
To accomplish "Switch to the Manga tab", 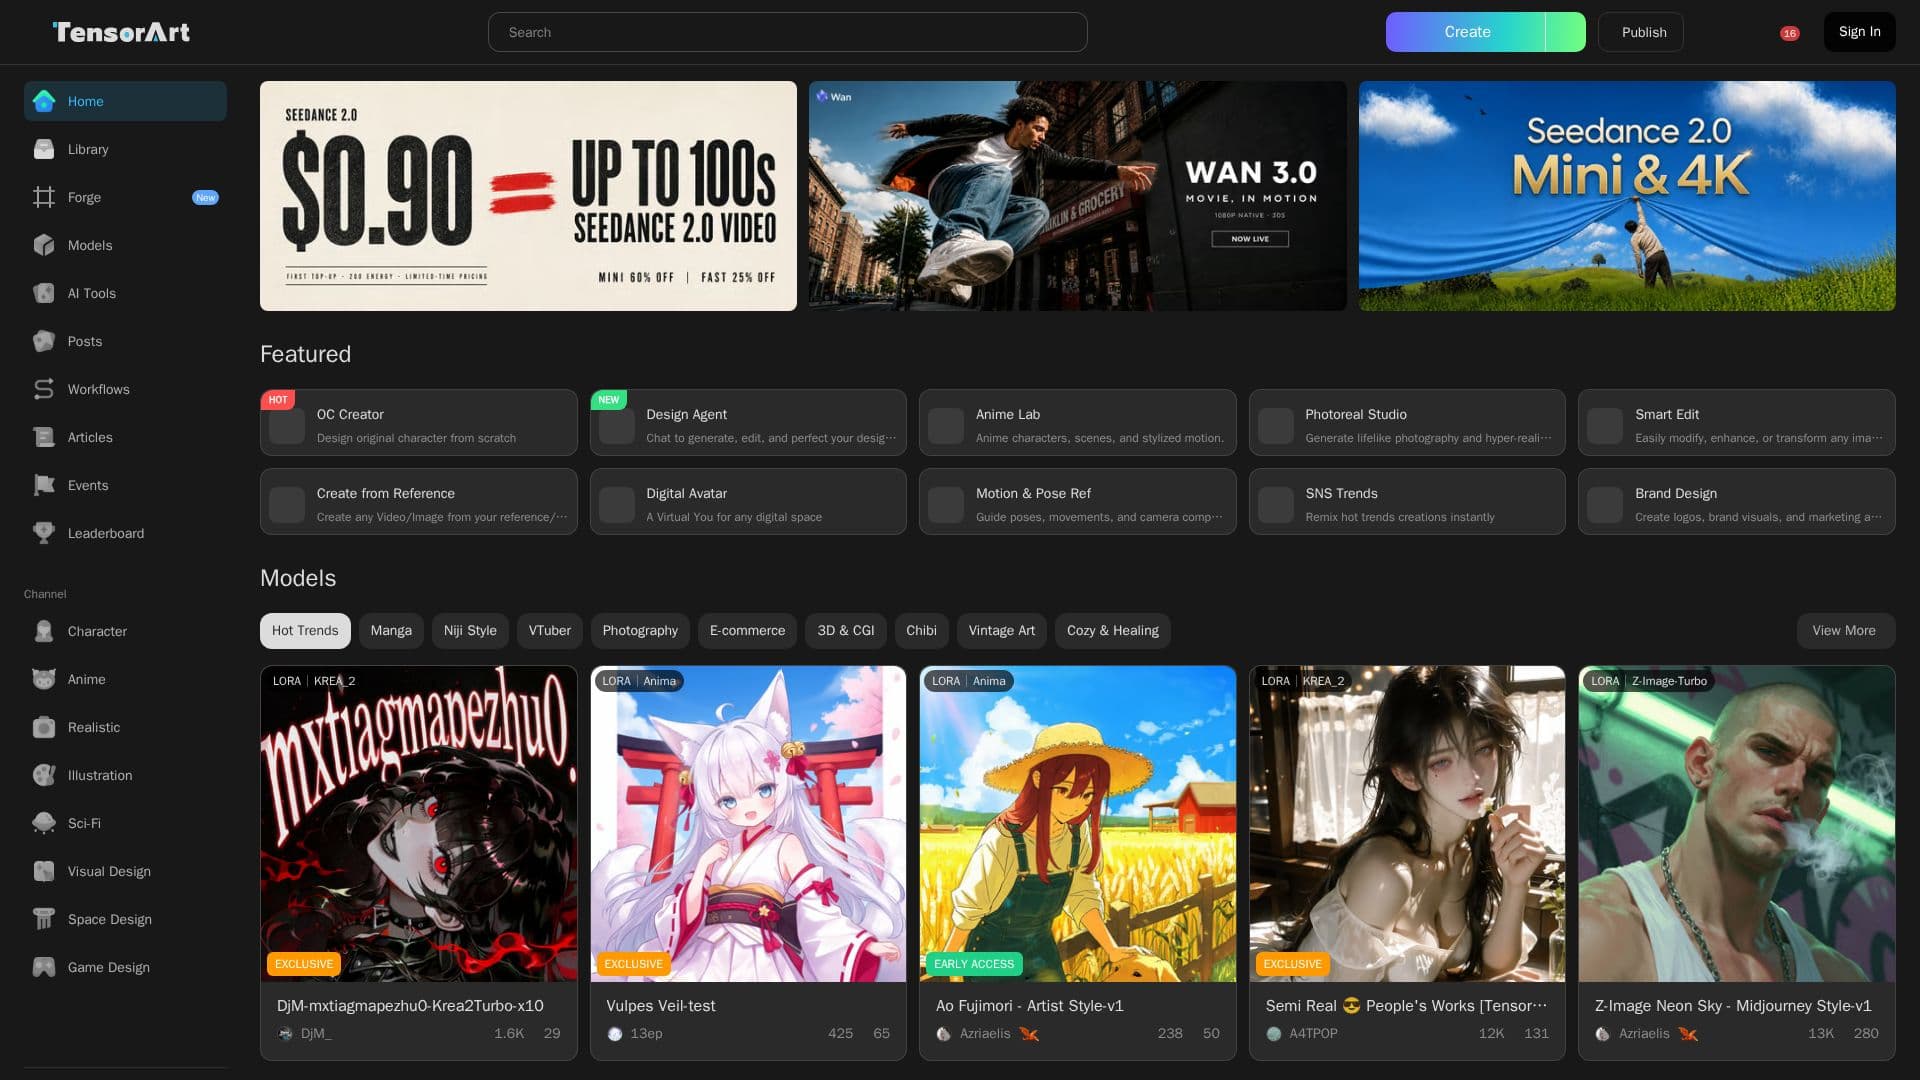I will (x=391, y=631).
